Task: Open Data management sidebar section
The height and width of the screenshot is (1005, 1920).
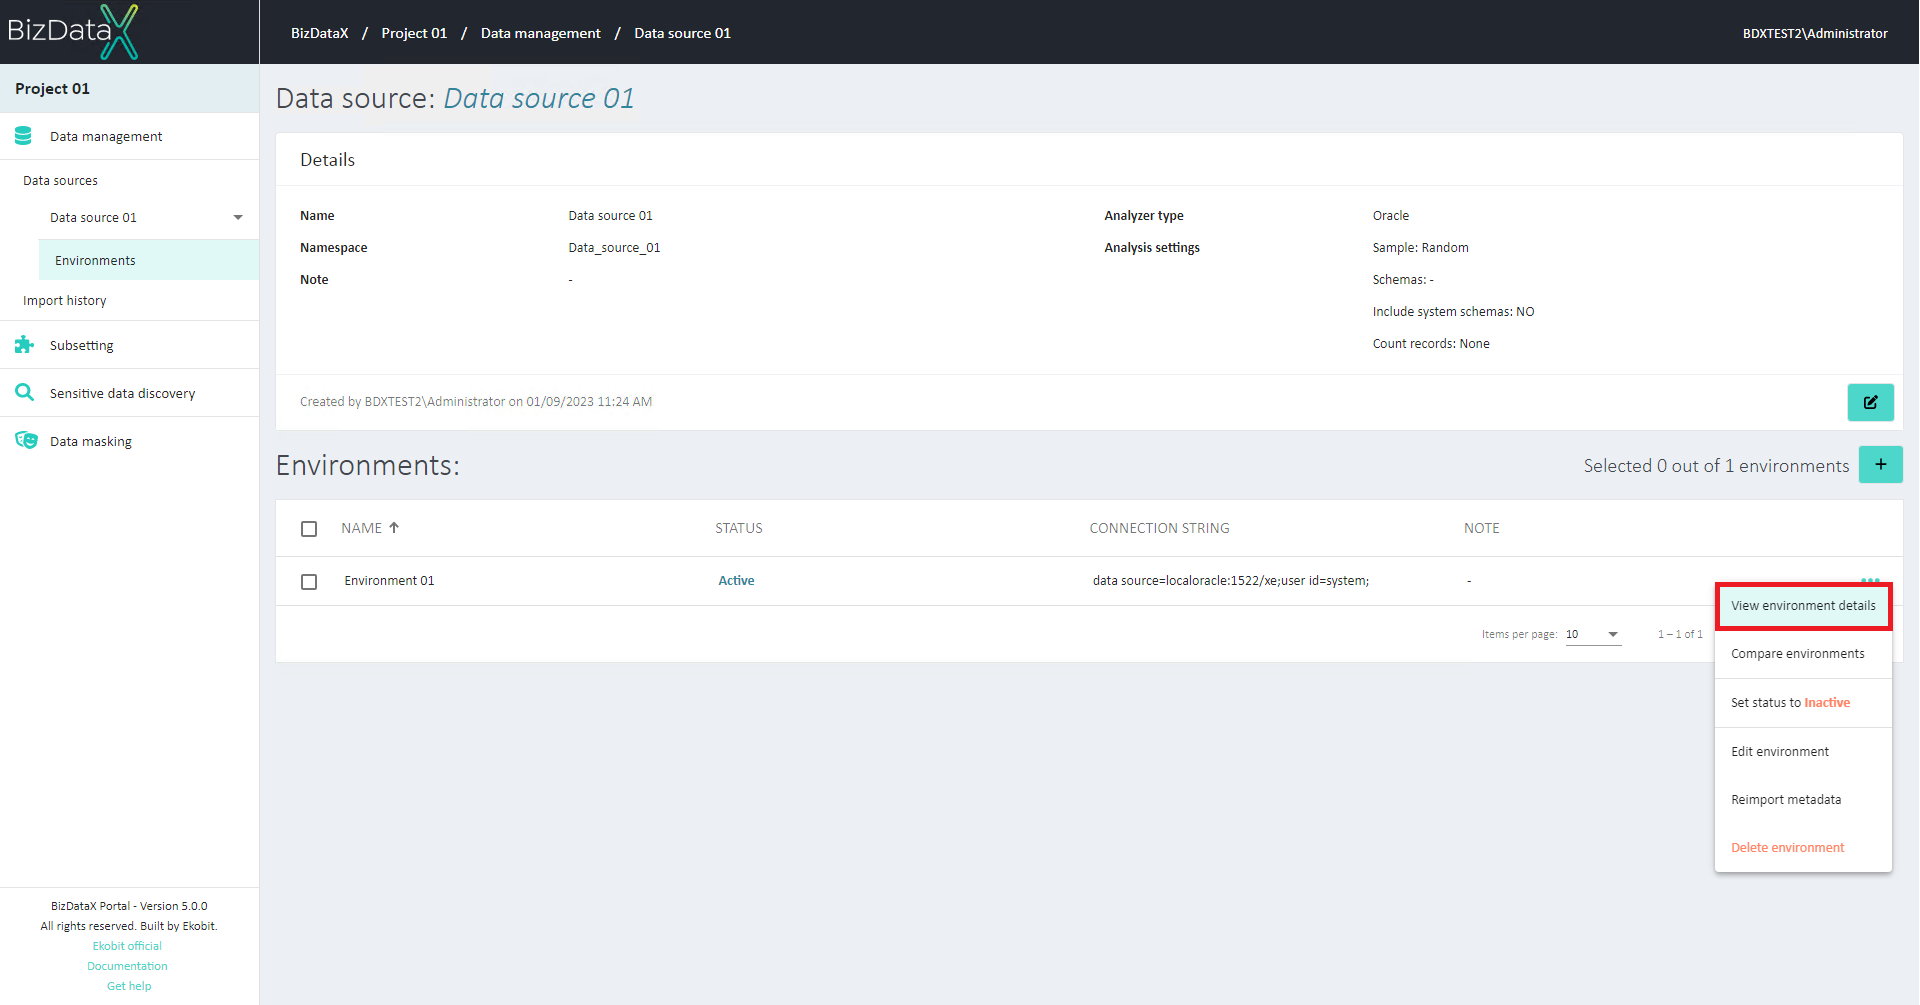Action: tap(129, 136)
